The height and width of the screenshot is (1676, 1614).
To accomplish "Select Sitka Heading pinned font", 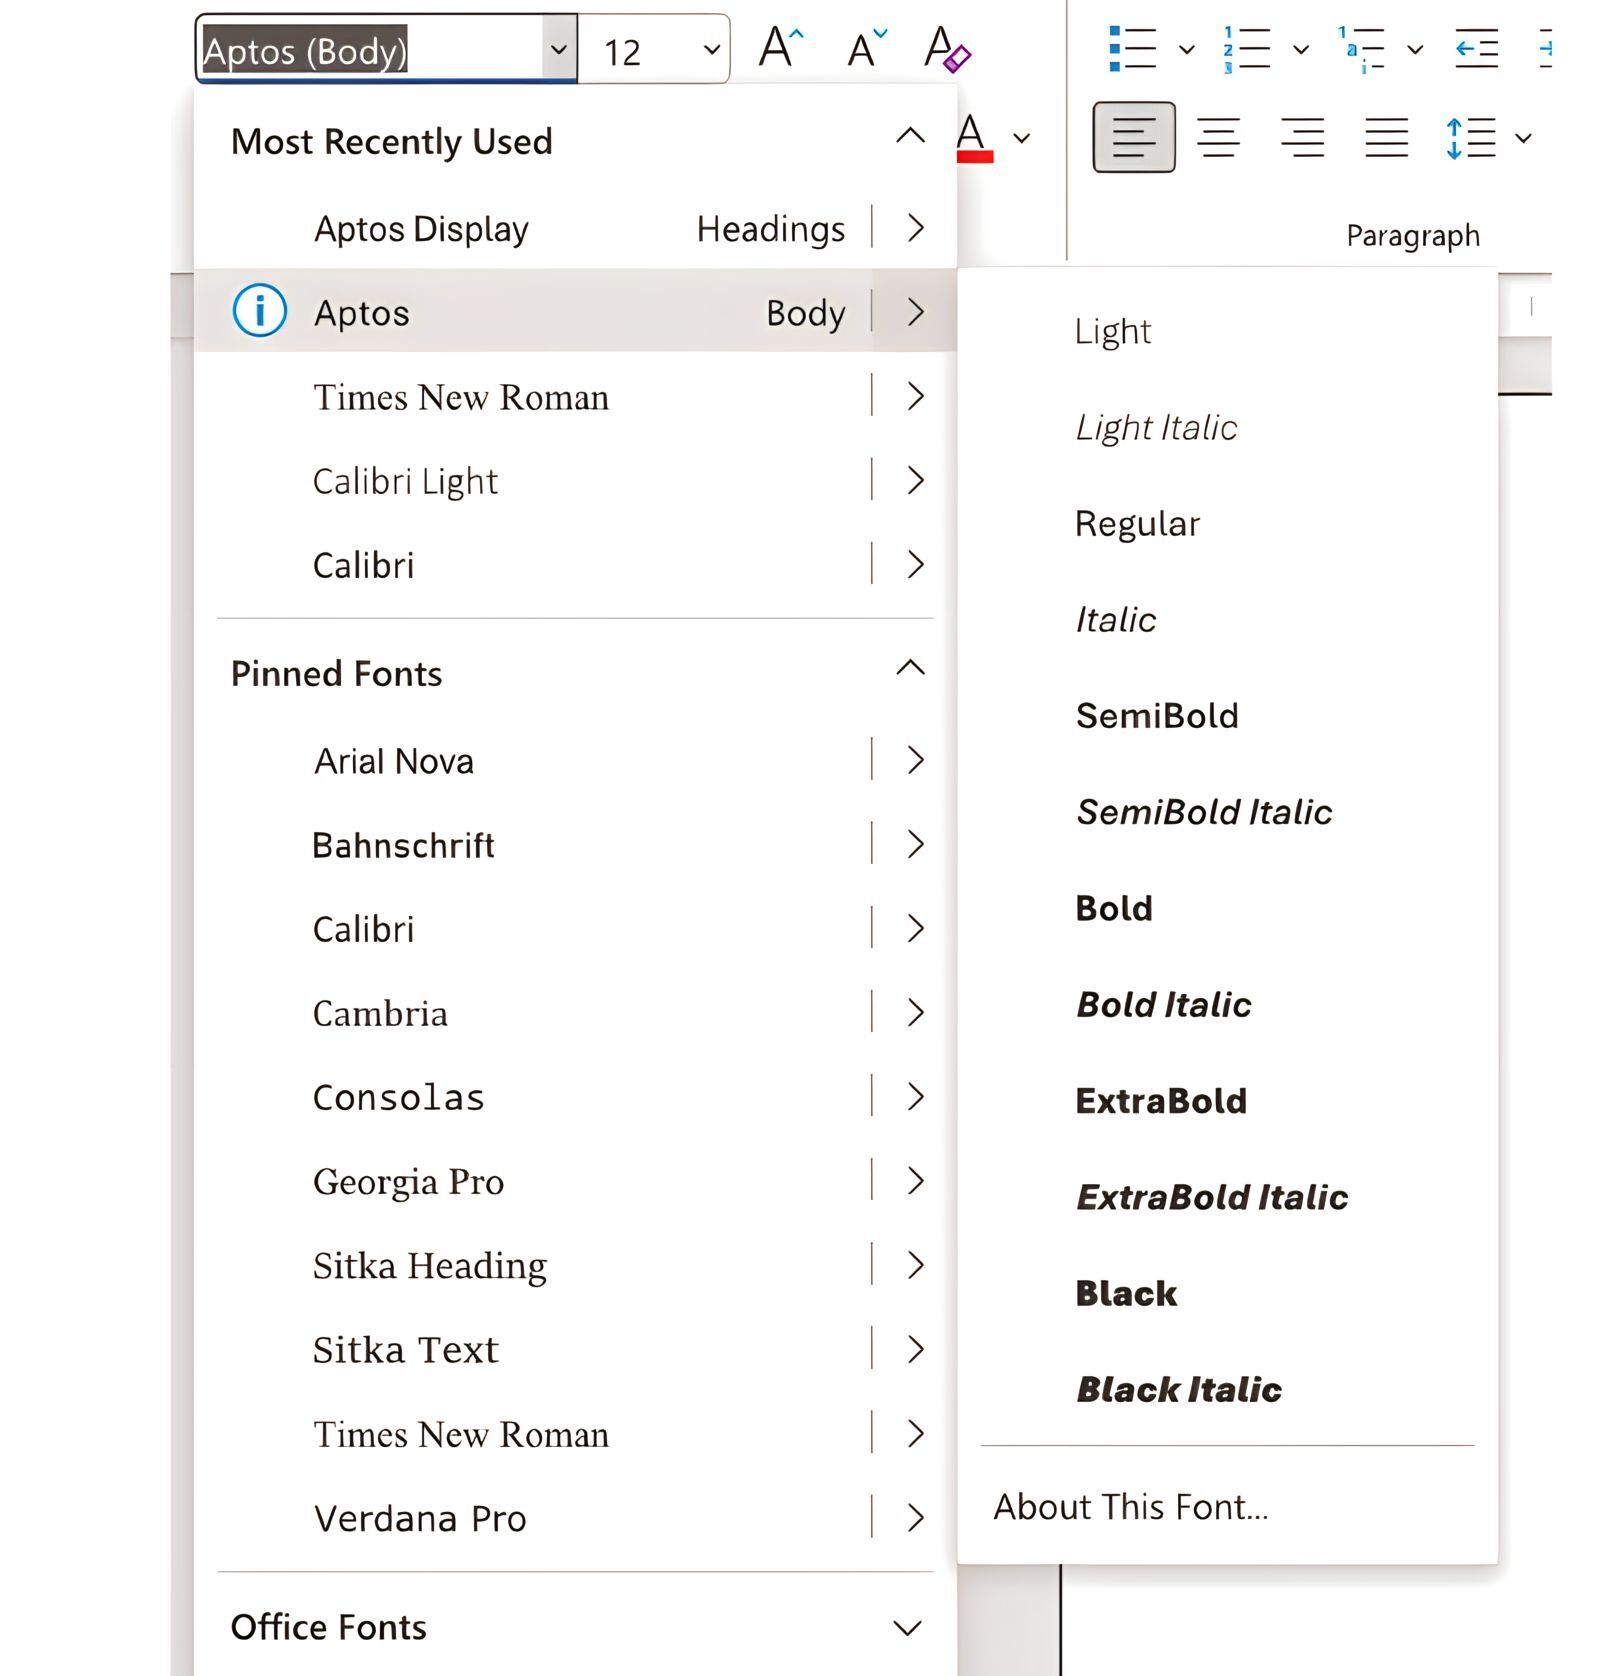I will pos(532,1265).
